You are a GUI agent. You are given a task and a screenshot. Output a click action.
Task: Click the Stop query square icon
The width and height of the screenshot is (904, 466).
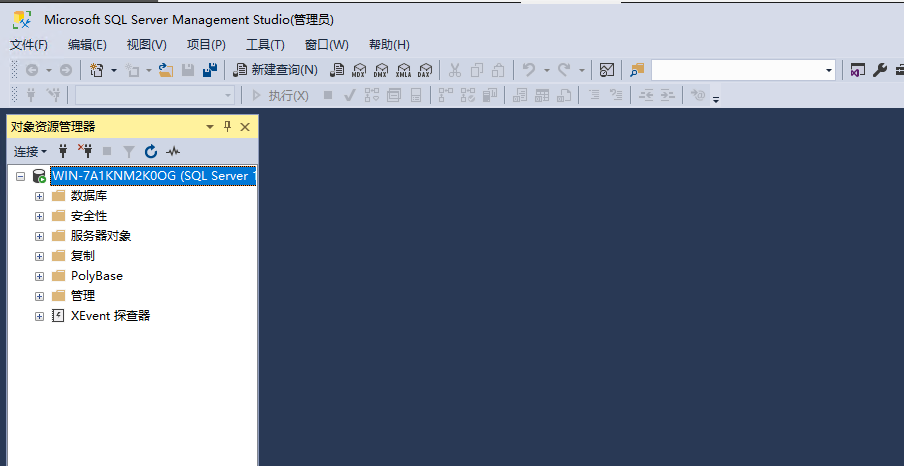[x=328, y=96]
